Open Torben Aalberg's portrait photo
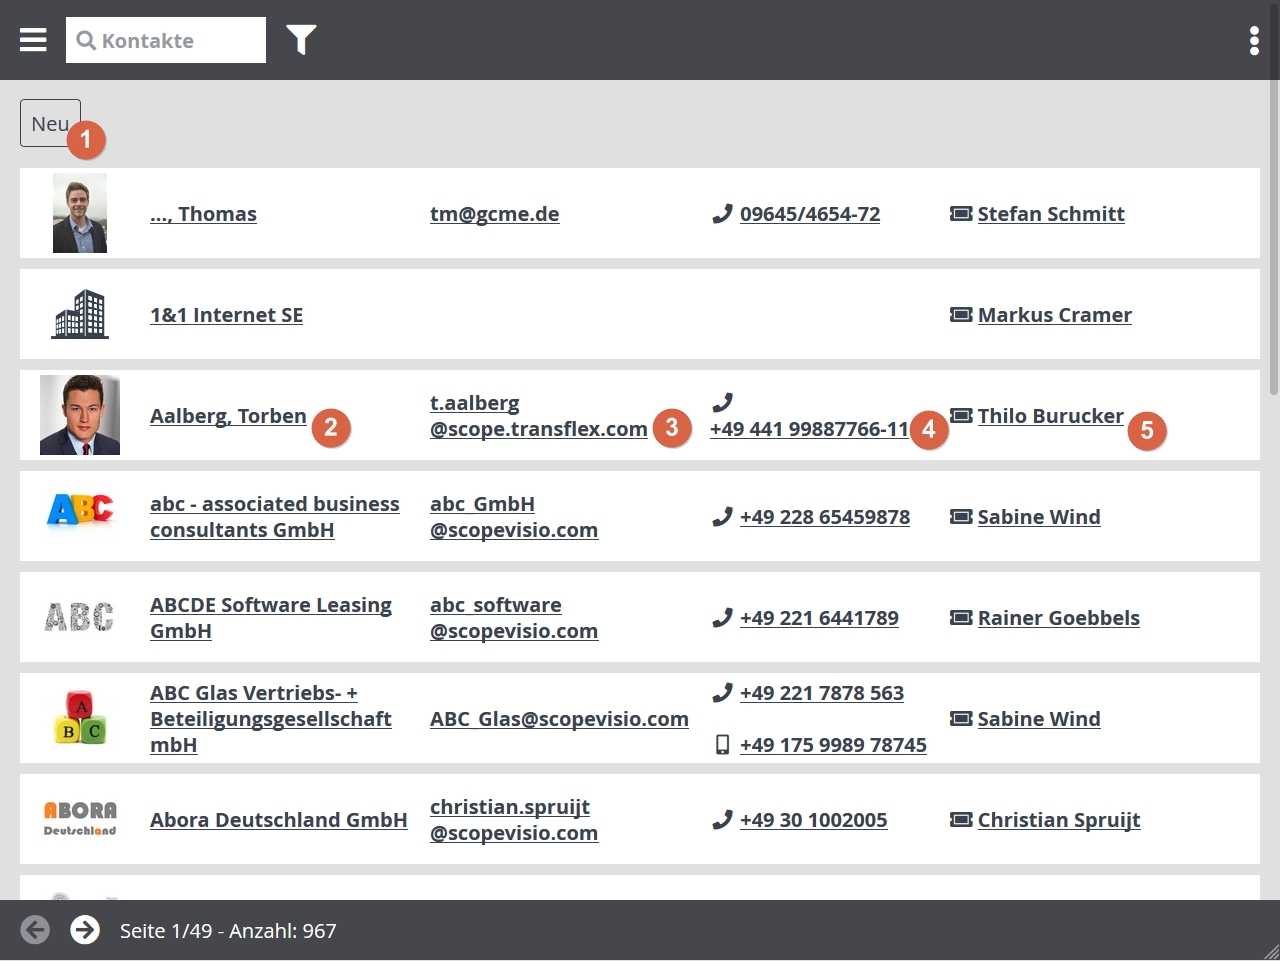 point(80,415)
